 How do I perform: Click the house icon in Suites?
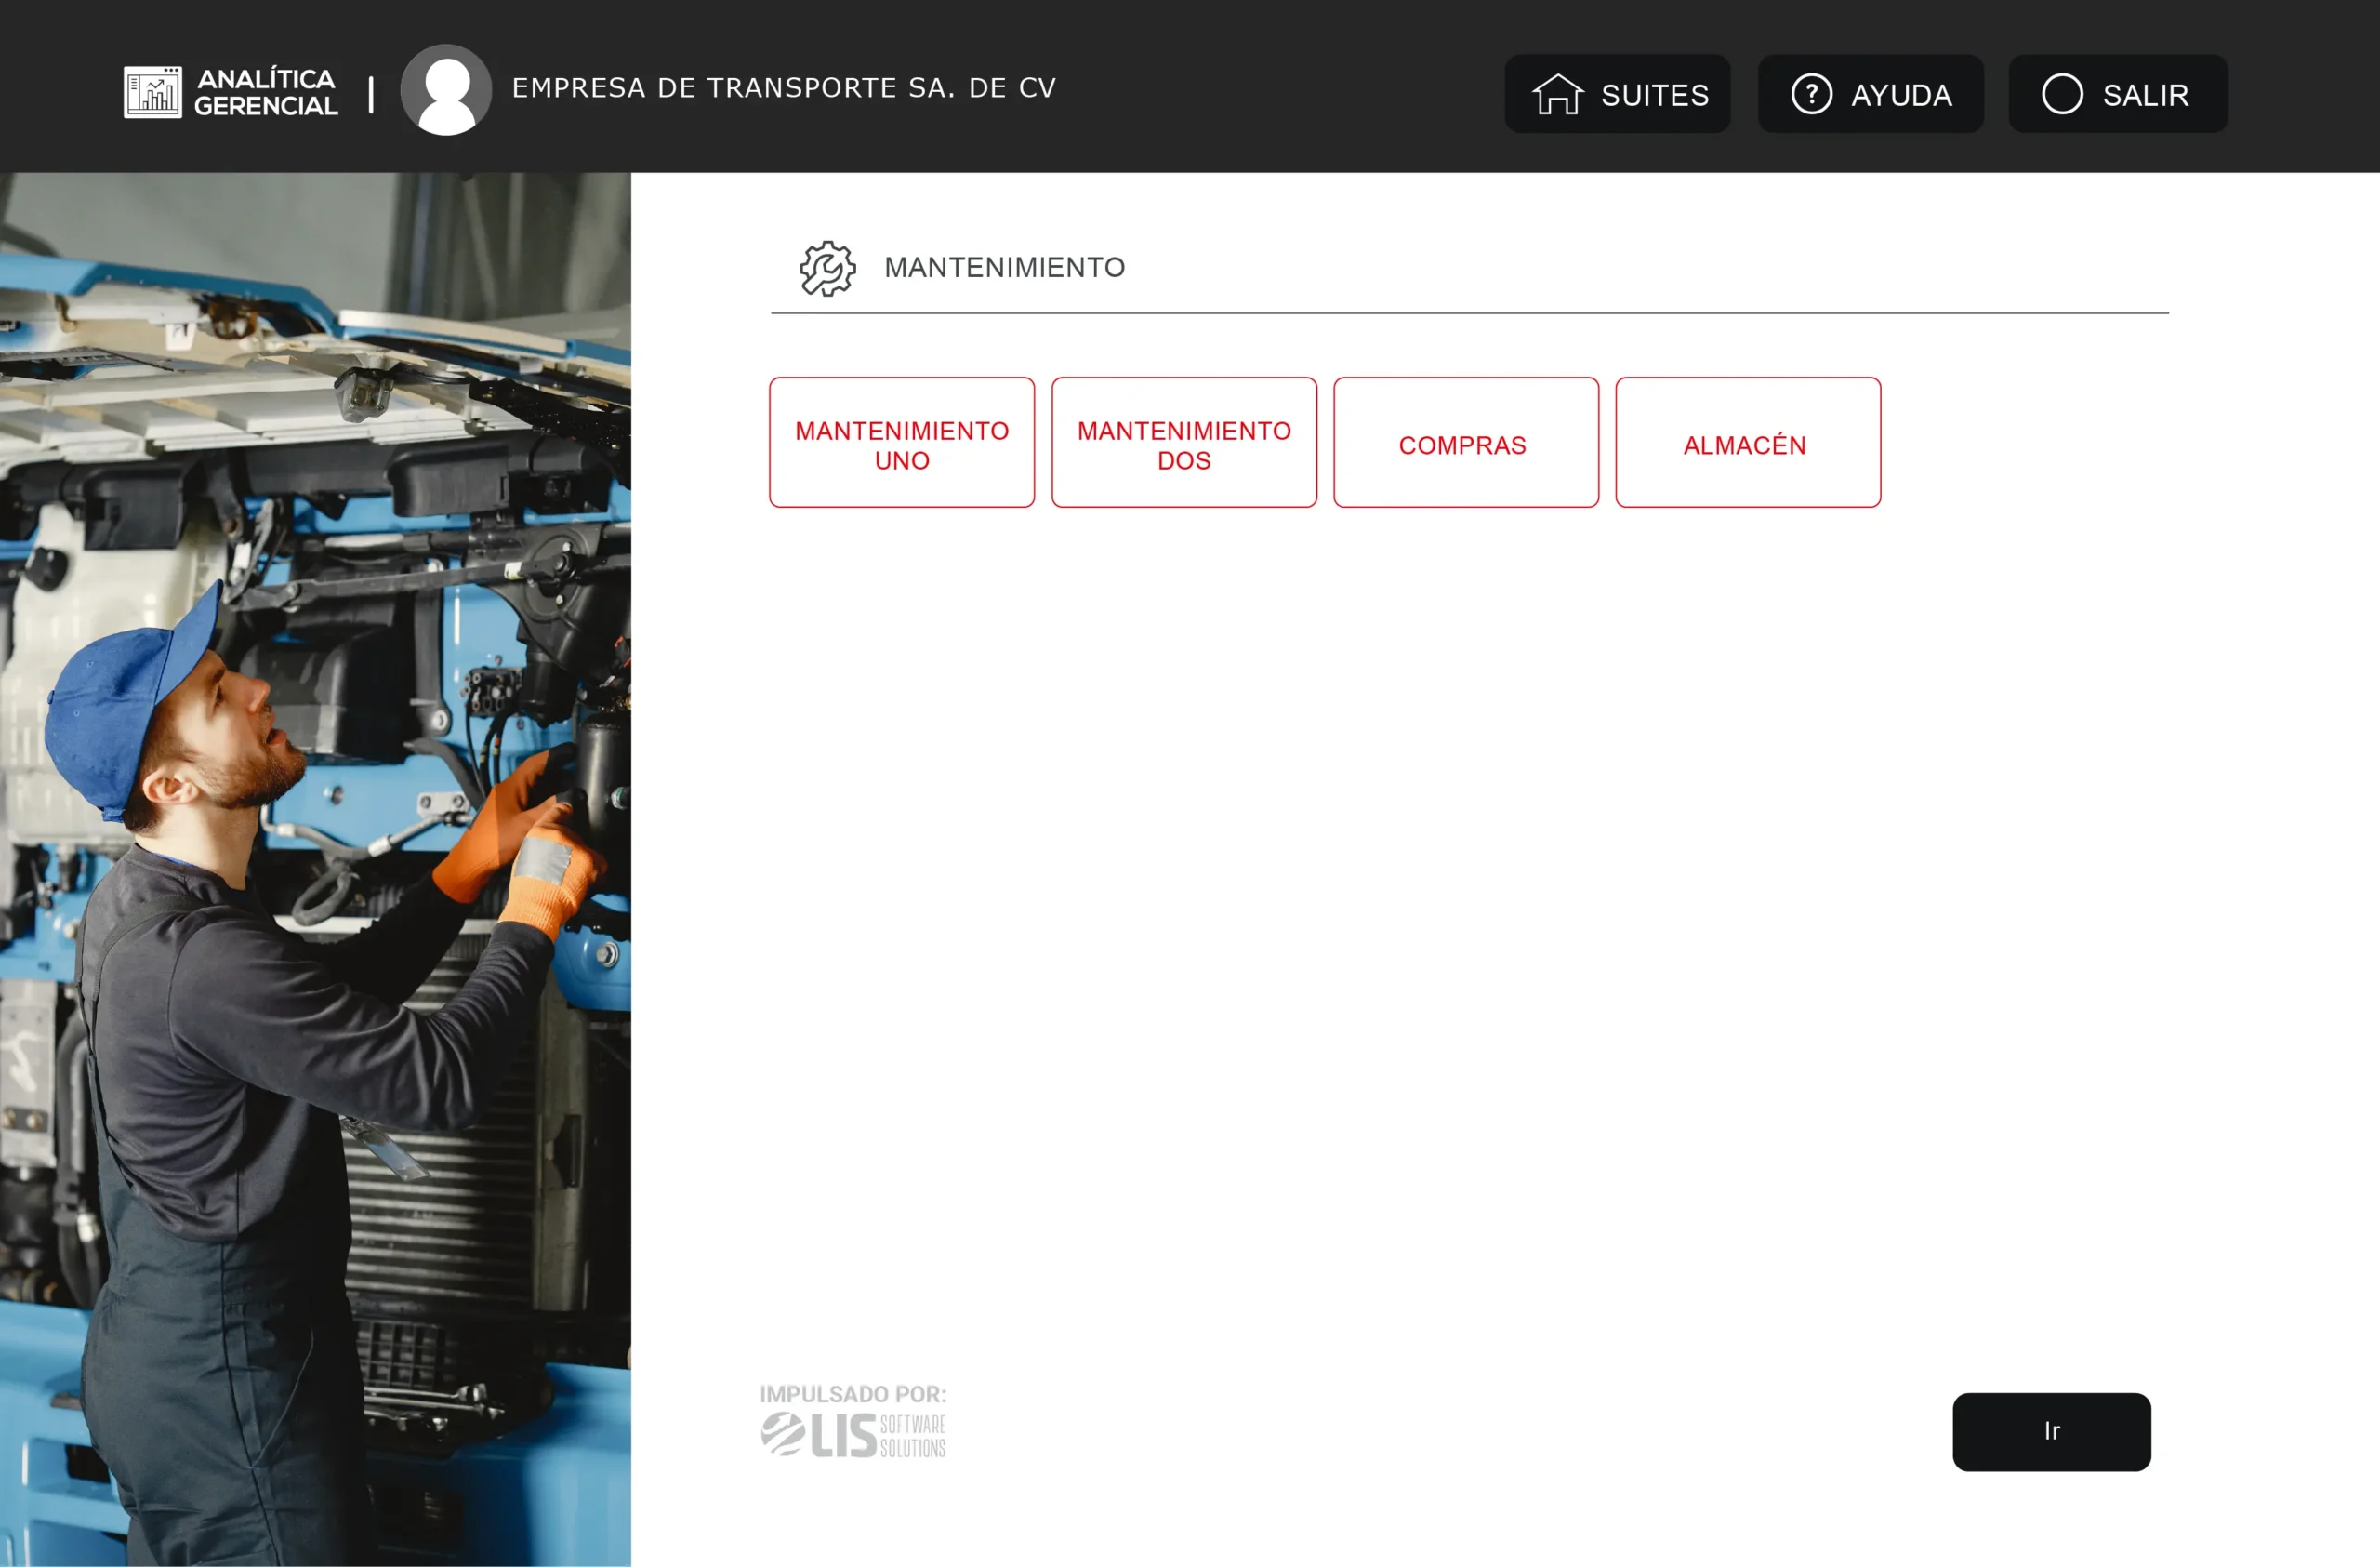[x=1557, y=94]
